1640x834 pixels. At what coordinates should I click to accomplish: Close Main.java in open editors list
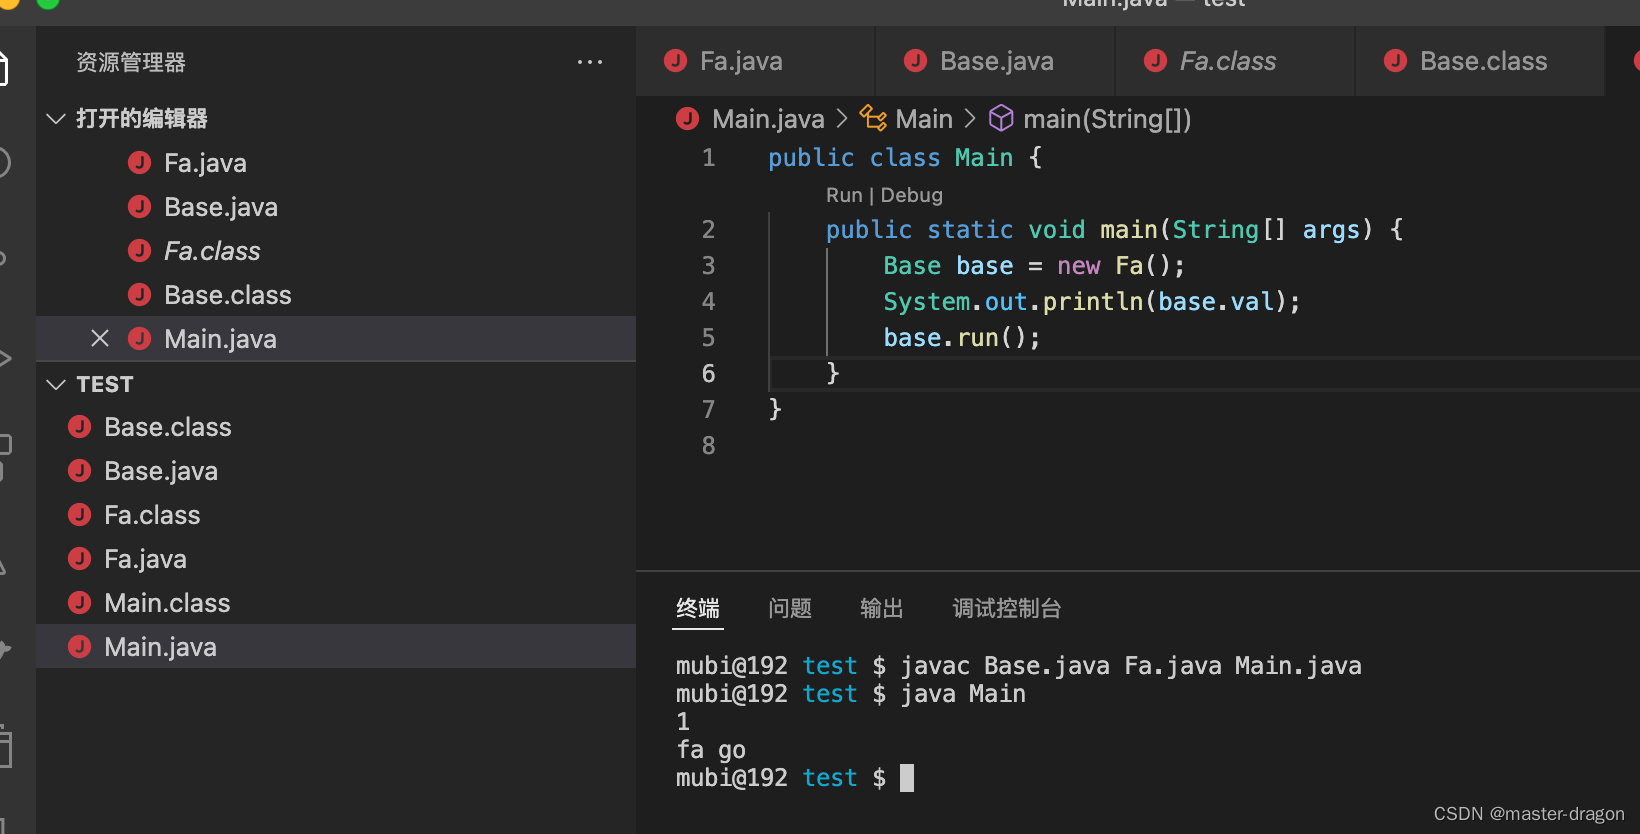[x=100, y=339]
